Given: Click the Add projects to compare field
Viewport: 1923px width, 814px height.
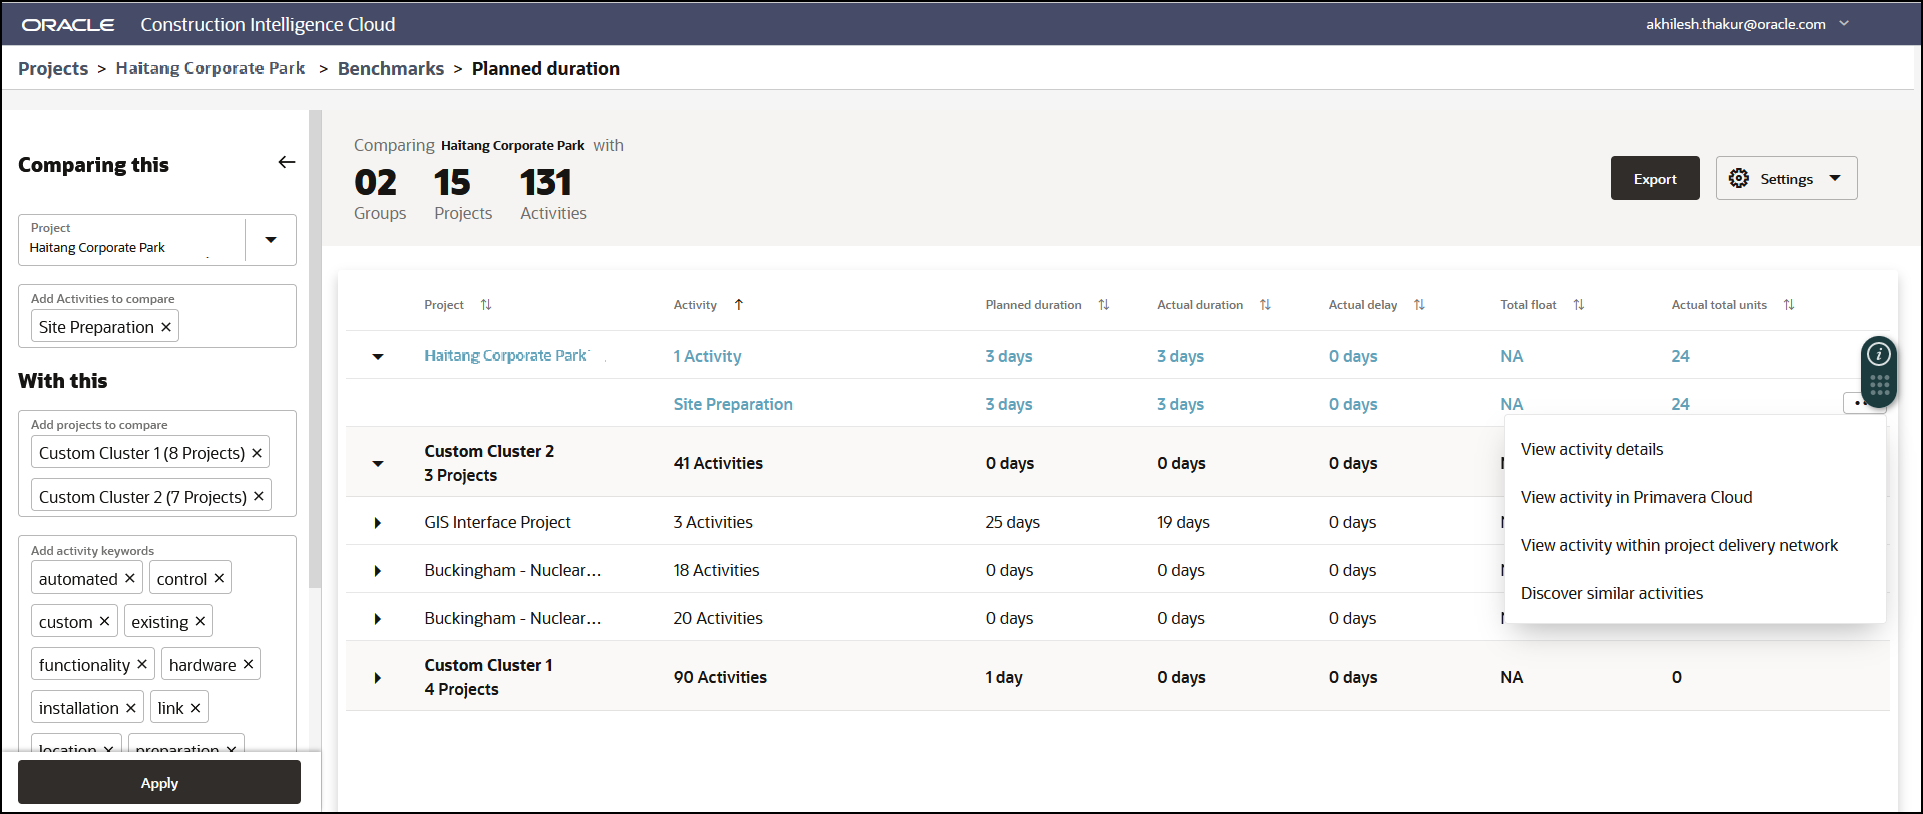Looking at the screenshot, I should [x=157, y=463].
